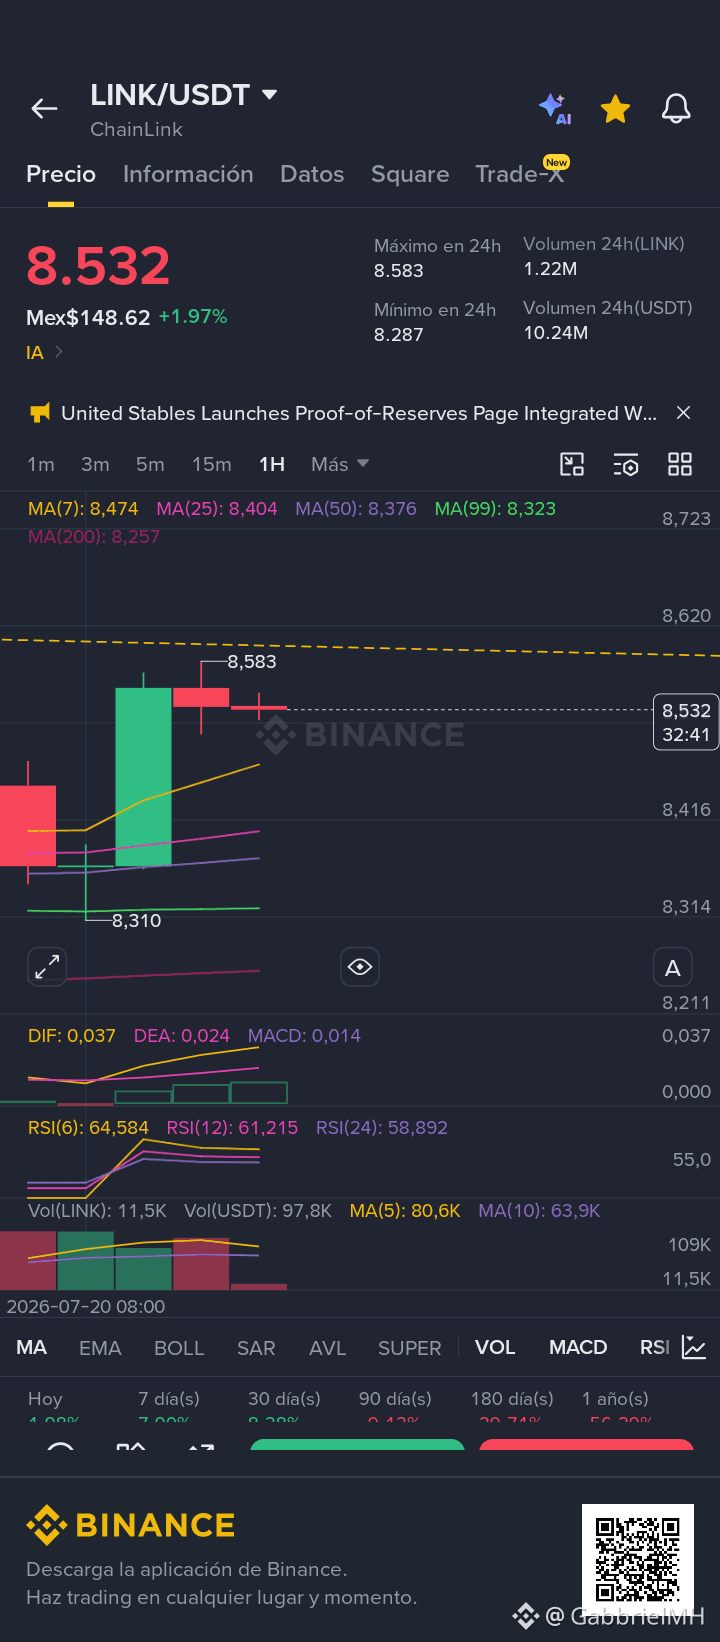
Task: Toggle the MA indicator
Action: pyautogui.click(x=31, y=1348)
